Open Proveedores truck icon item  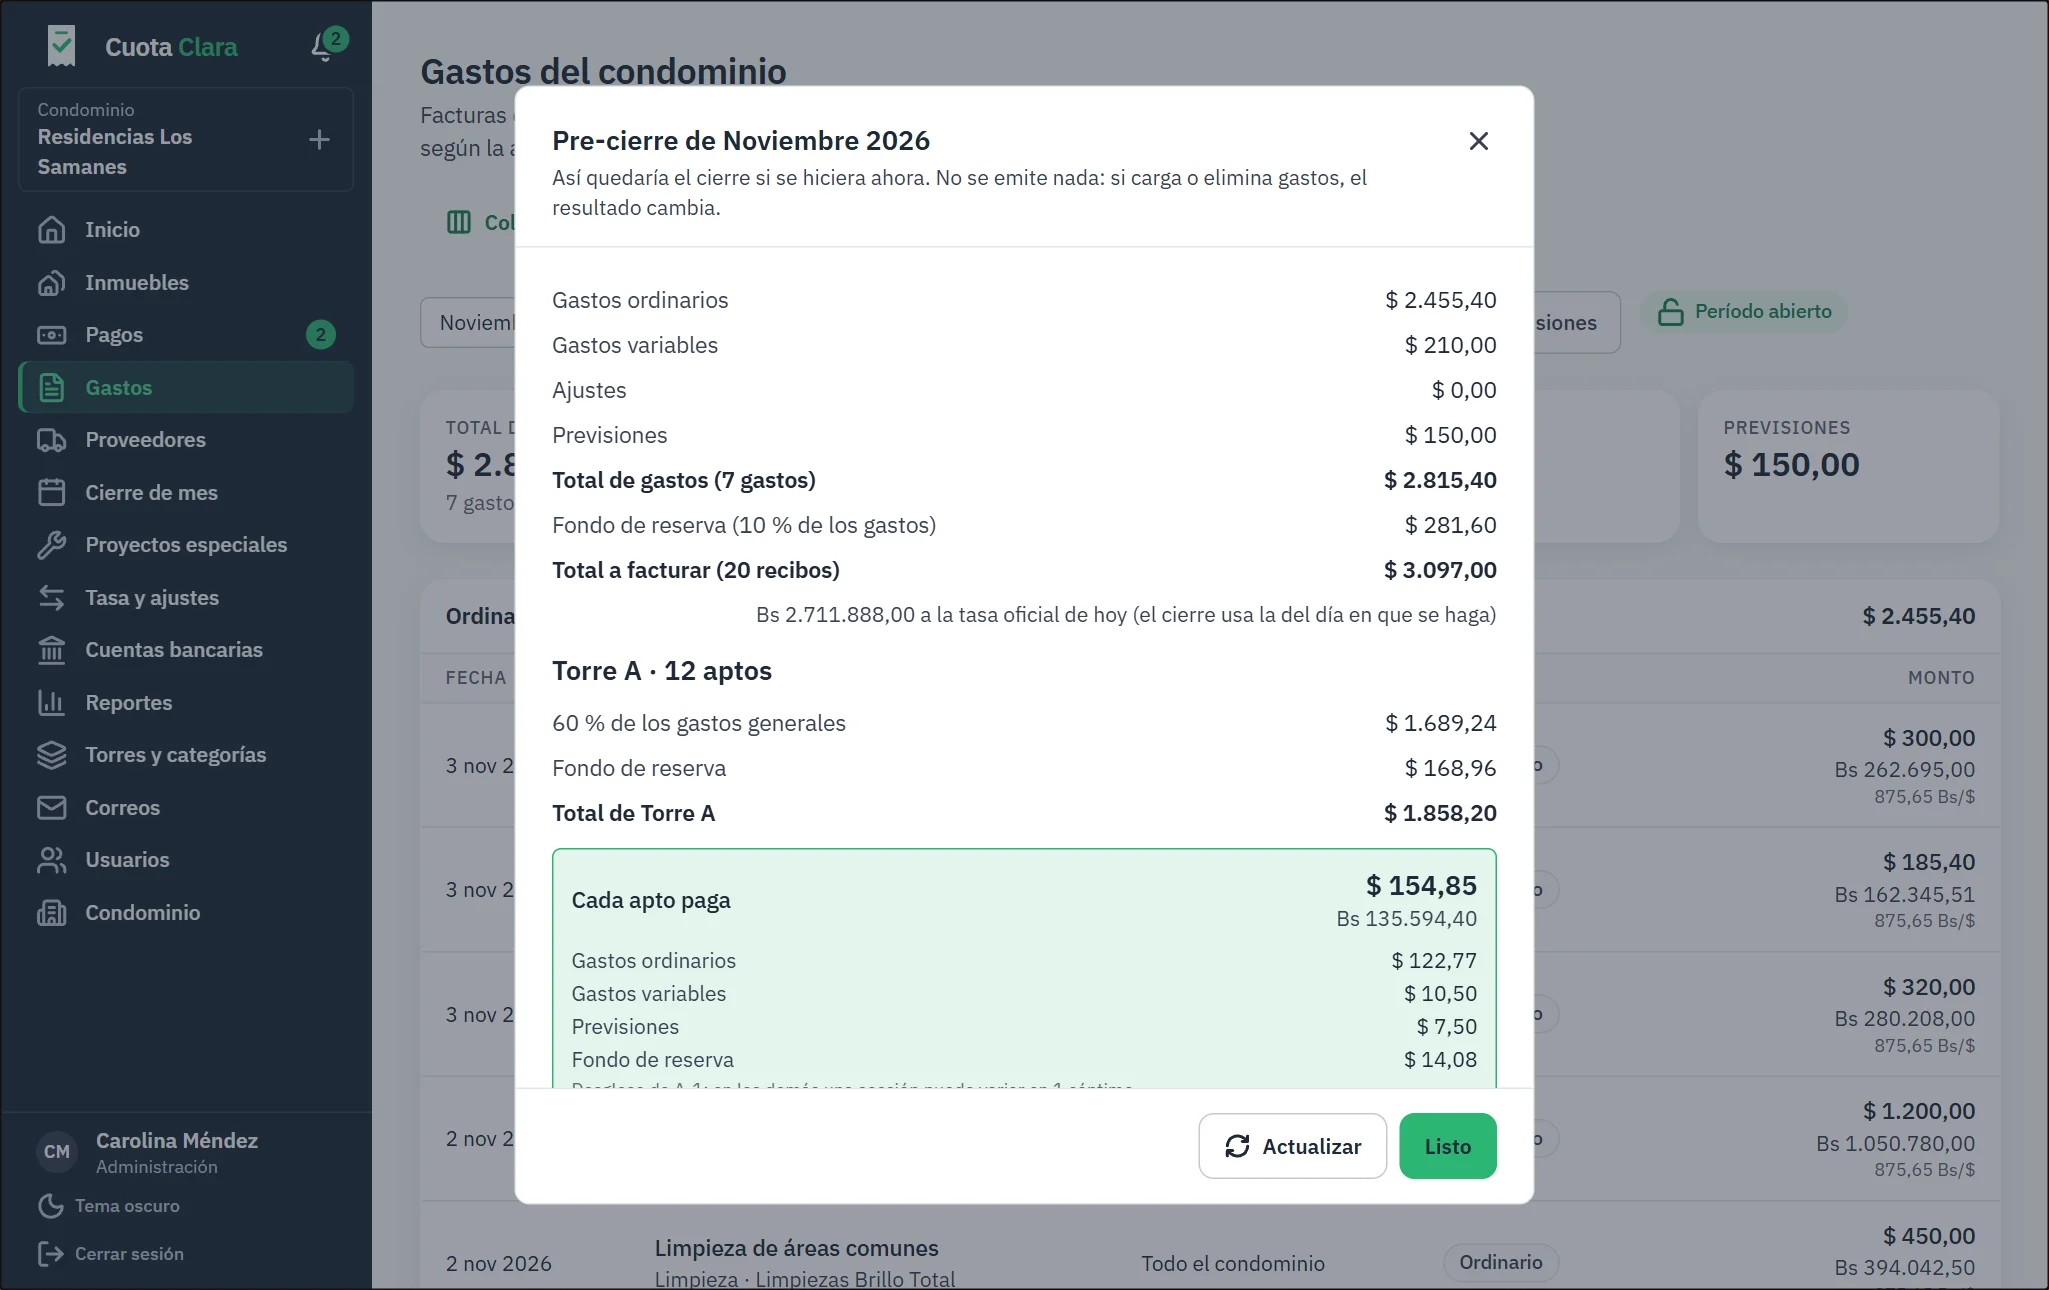pyautogui.click(x=186, y=440)
